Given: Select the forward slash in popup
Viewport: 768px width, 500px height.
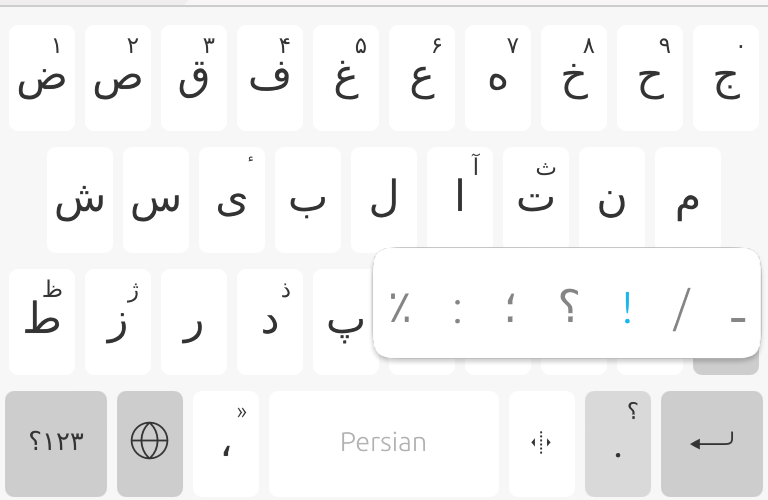Looking at the screenshot, I should (x=681, y=309).
